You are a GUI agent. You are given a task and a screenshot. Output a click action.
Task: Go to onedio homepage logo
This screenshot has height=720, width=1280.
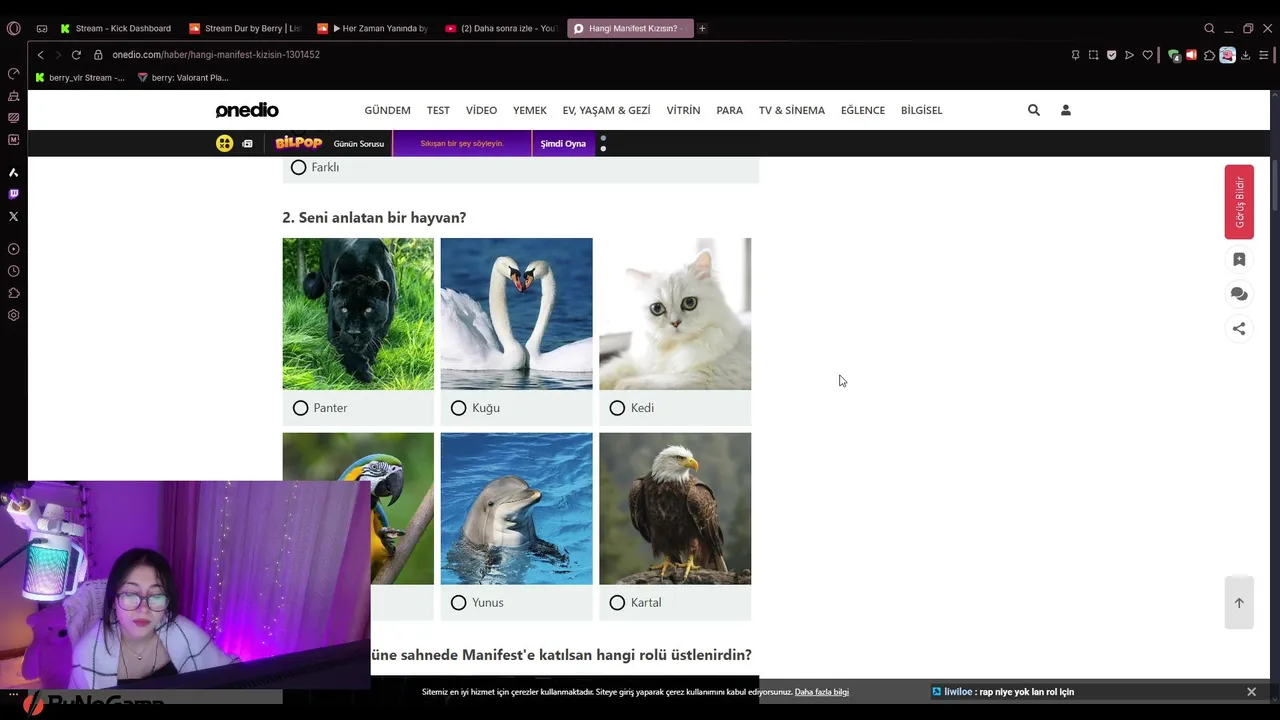click(247, 110)
